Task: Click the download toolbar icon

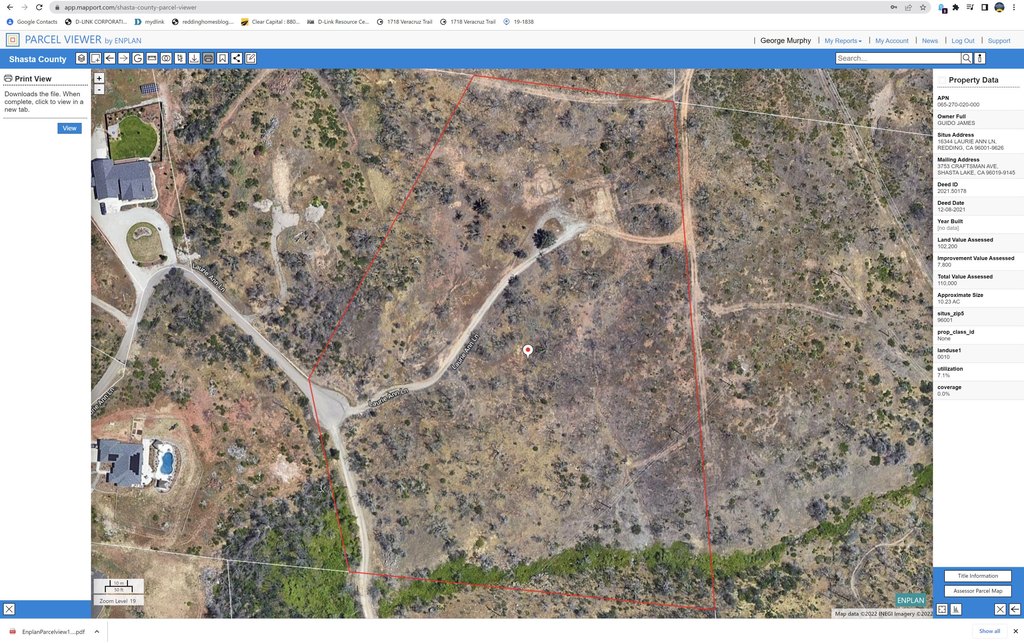Action: click(194, 59)
